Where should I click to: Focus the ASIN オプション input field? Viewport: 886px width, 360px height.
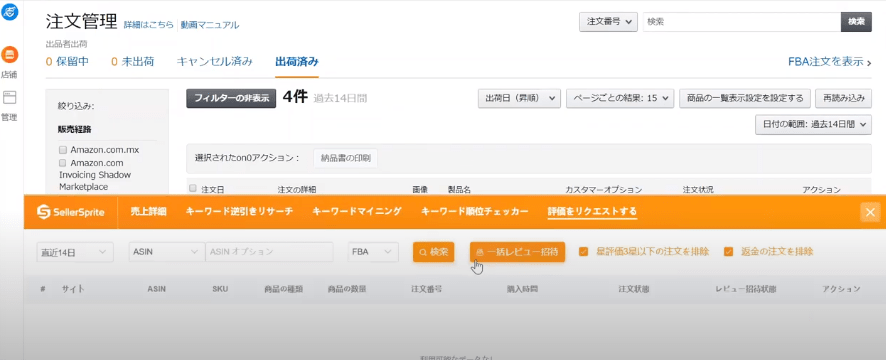[x=269, y=251]
